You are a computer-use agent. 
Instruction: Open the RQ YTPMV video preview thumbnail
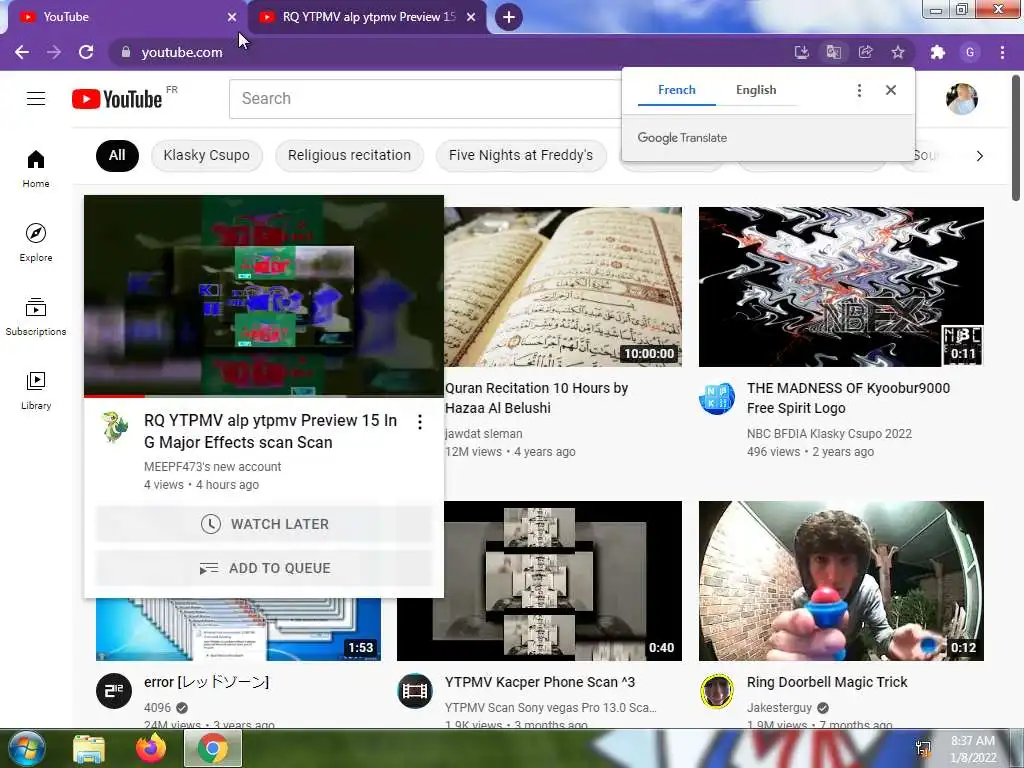click(264, 296)
